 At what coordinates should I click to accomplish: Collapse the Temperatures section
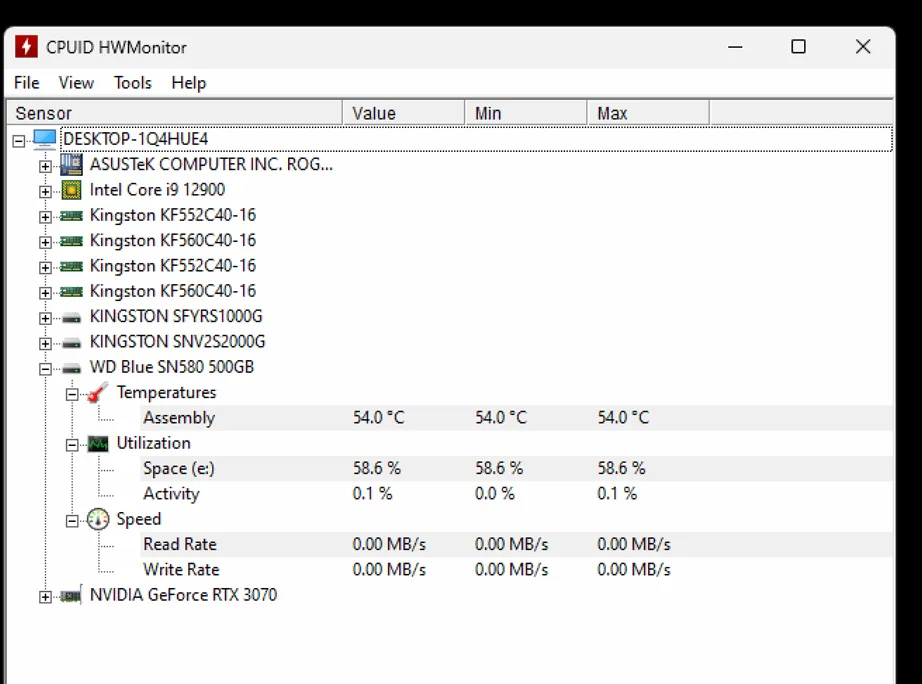(71, 394)
